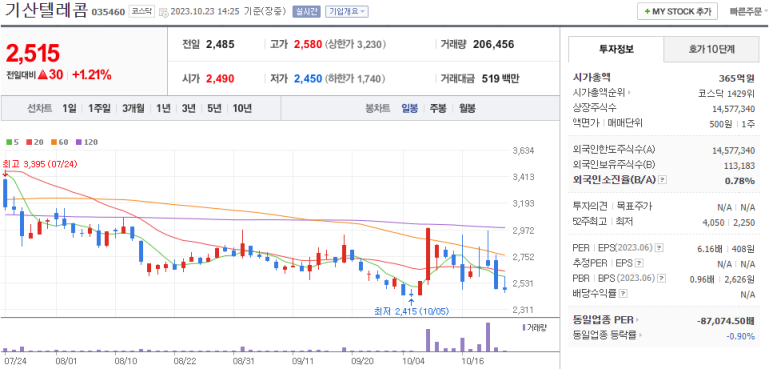Viewport: 773px width, 369px height.
Task: Click help icon next to 추정PER EPS
Action: (639, 263)
